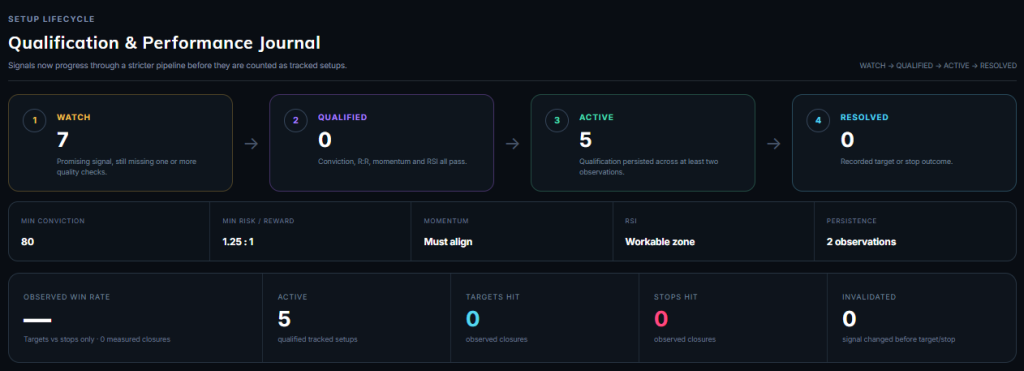Click the 'STOPS HIT' label
This screenshot has width=1024, height=371.
coord(676,297)
